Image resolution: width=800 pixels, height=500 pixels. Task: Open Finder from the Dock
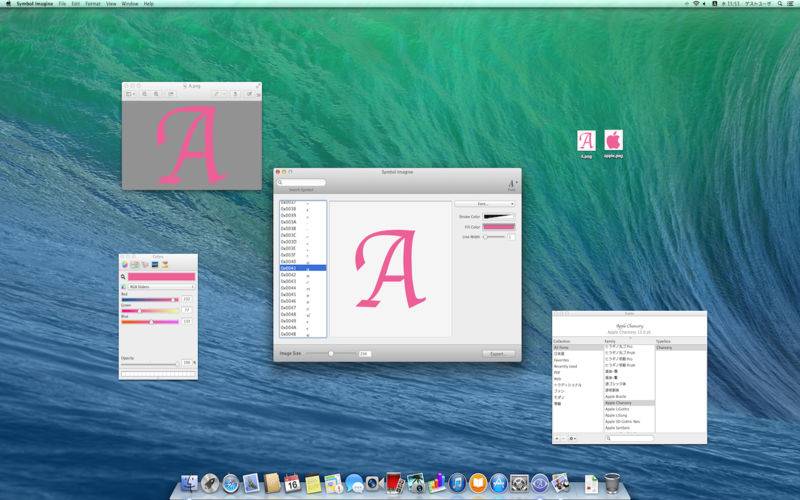tap(189, 483)
